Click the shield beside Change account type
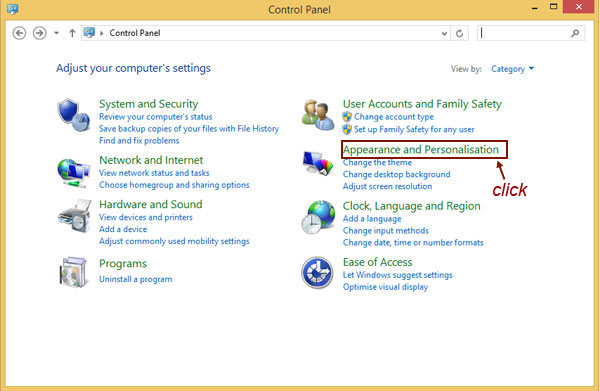 pyautogui.click(x=347, y=117)
